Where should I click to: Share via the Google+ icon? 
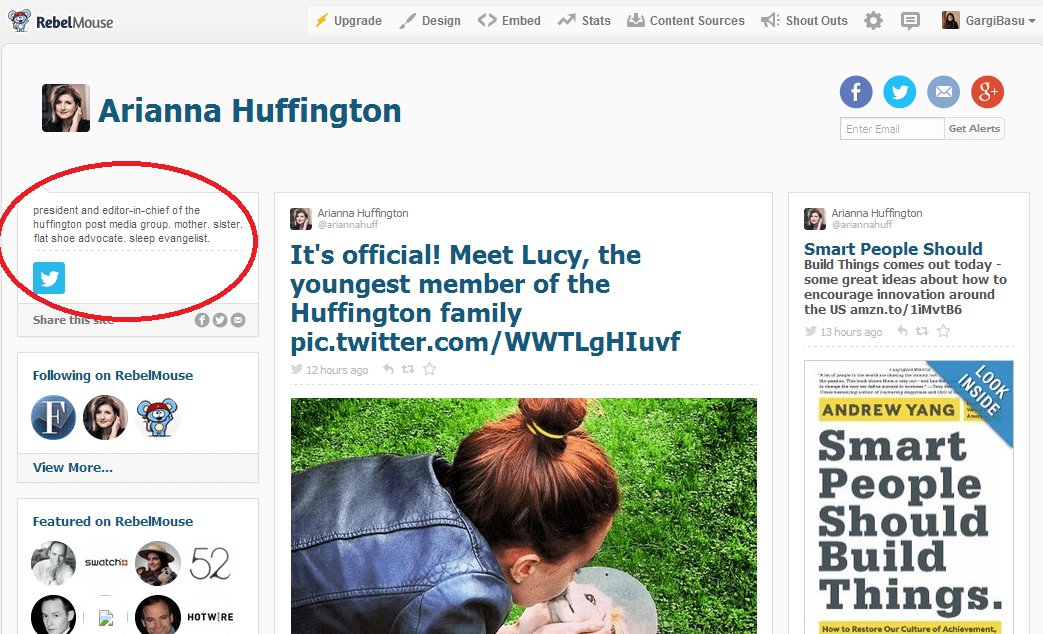point(987,92)
